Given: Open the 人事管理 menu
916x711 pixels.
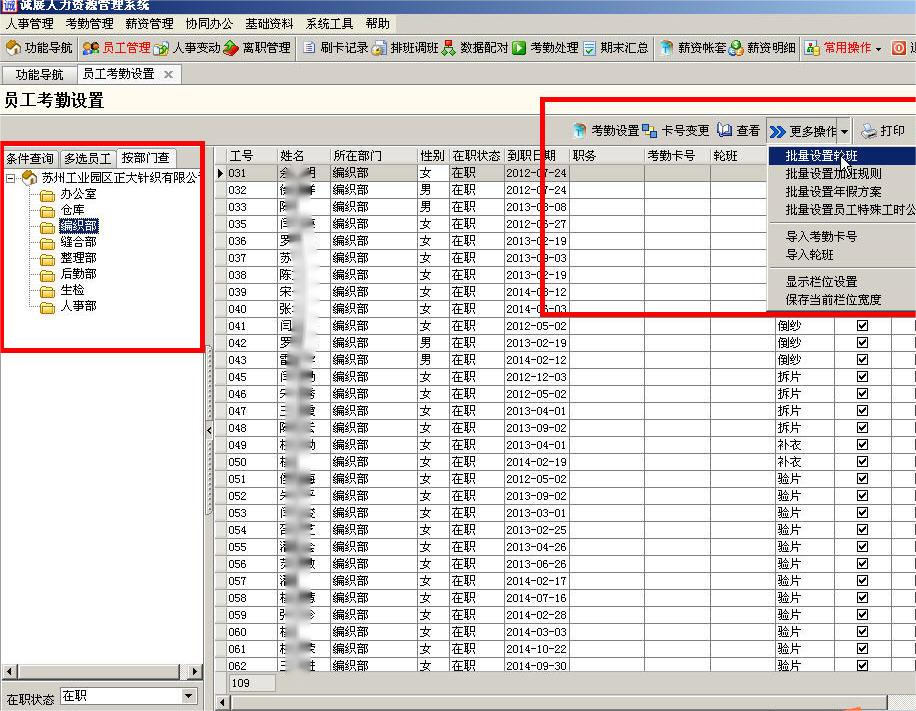Looking at the screenshot, I should click(30, 23).
